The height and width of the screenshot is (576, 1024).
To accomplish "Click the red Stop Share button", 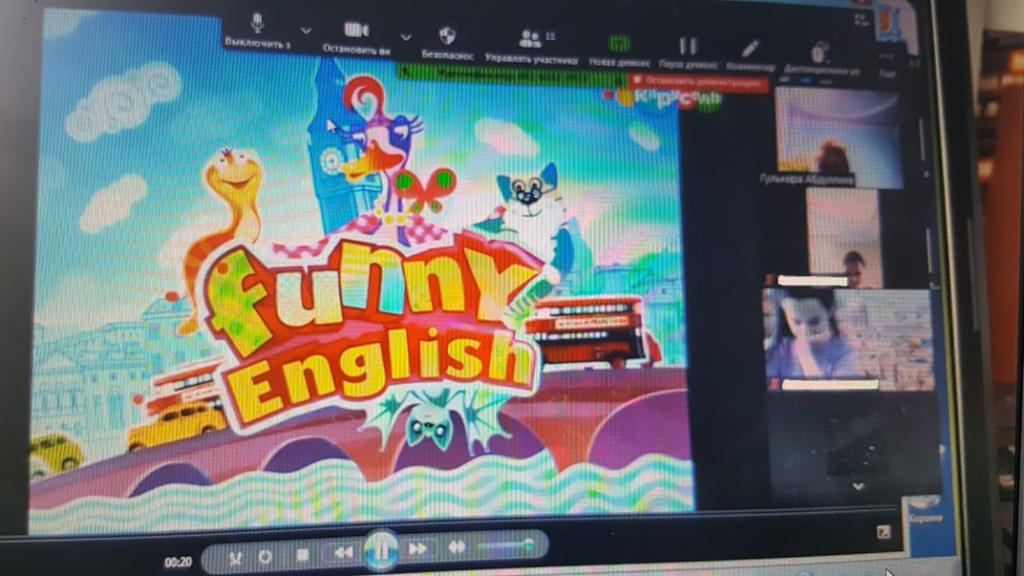I will coord(699,81).
